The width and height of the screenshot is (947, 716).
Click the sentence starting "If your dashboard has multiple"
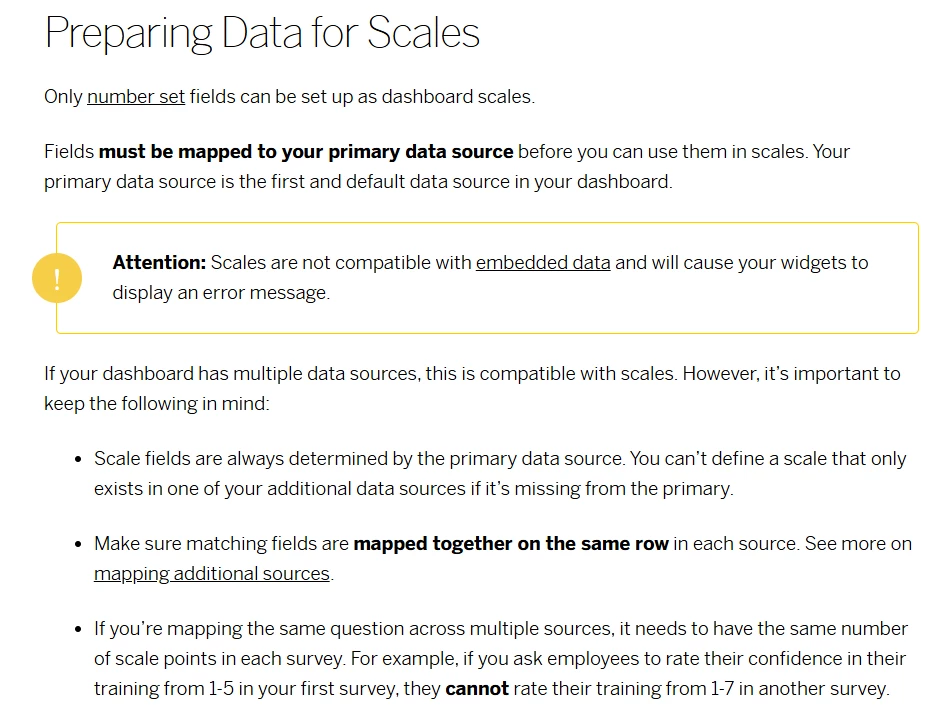[x=472, y=374]
